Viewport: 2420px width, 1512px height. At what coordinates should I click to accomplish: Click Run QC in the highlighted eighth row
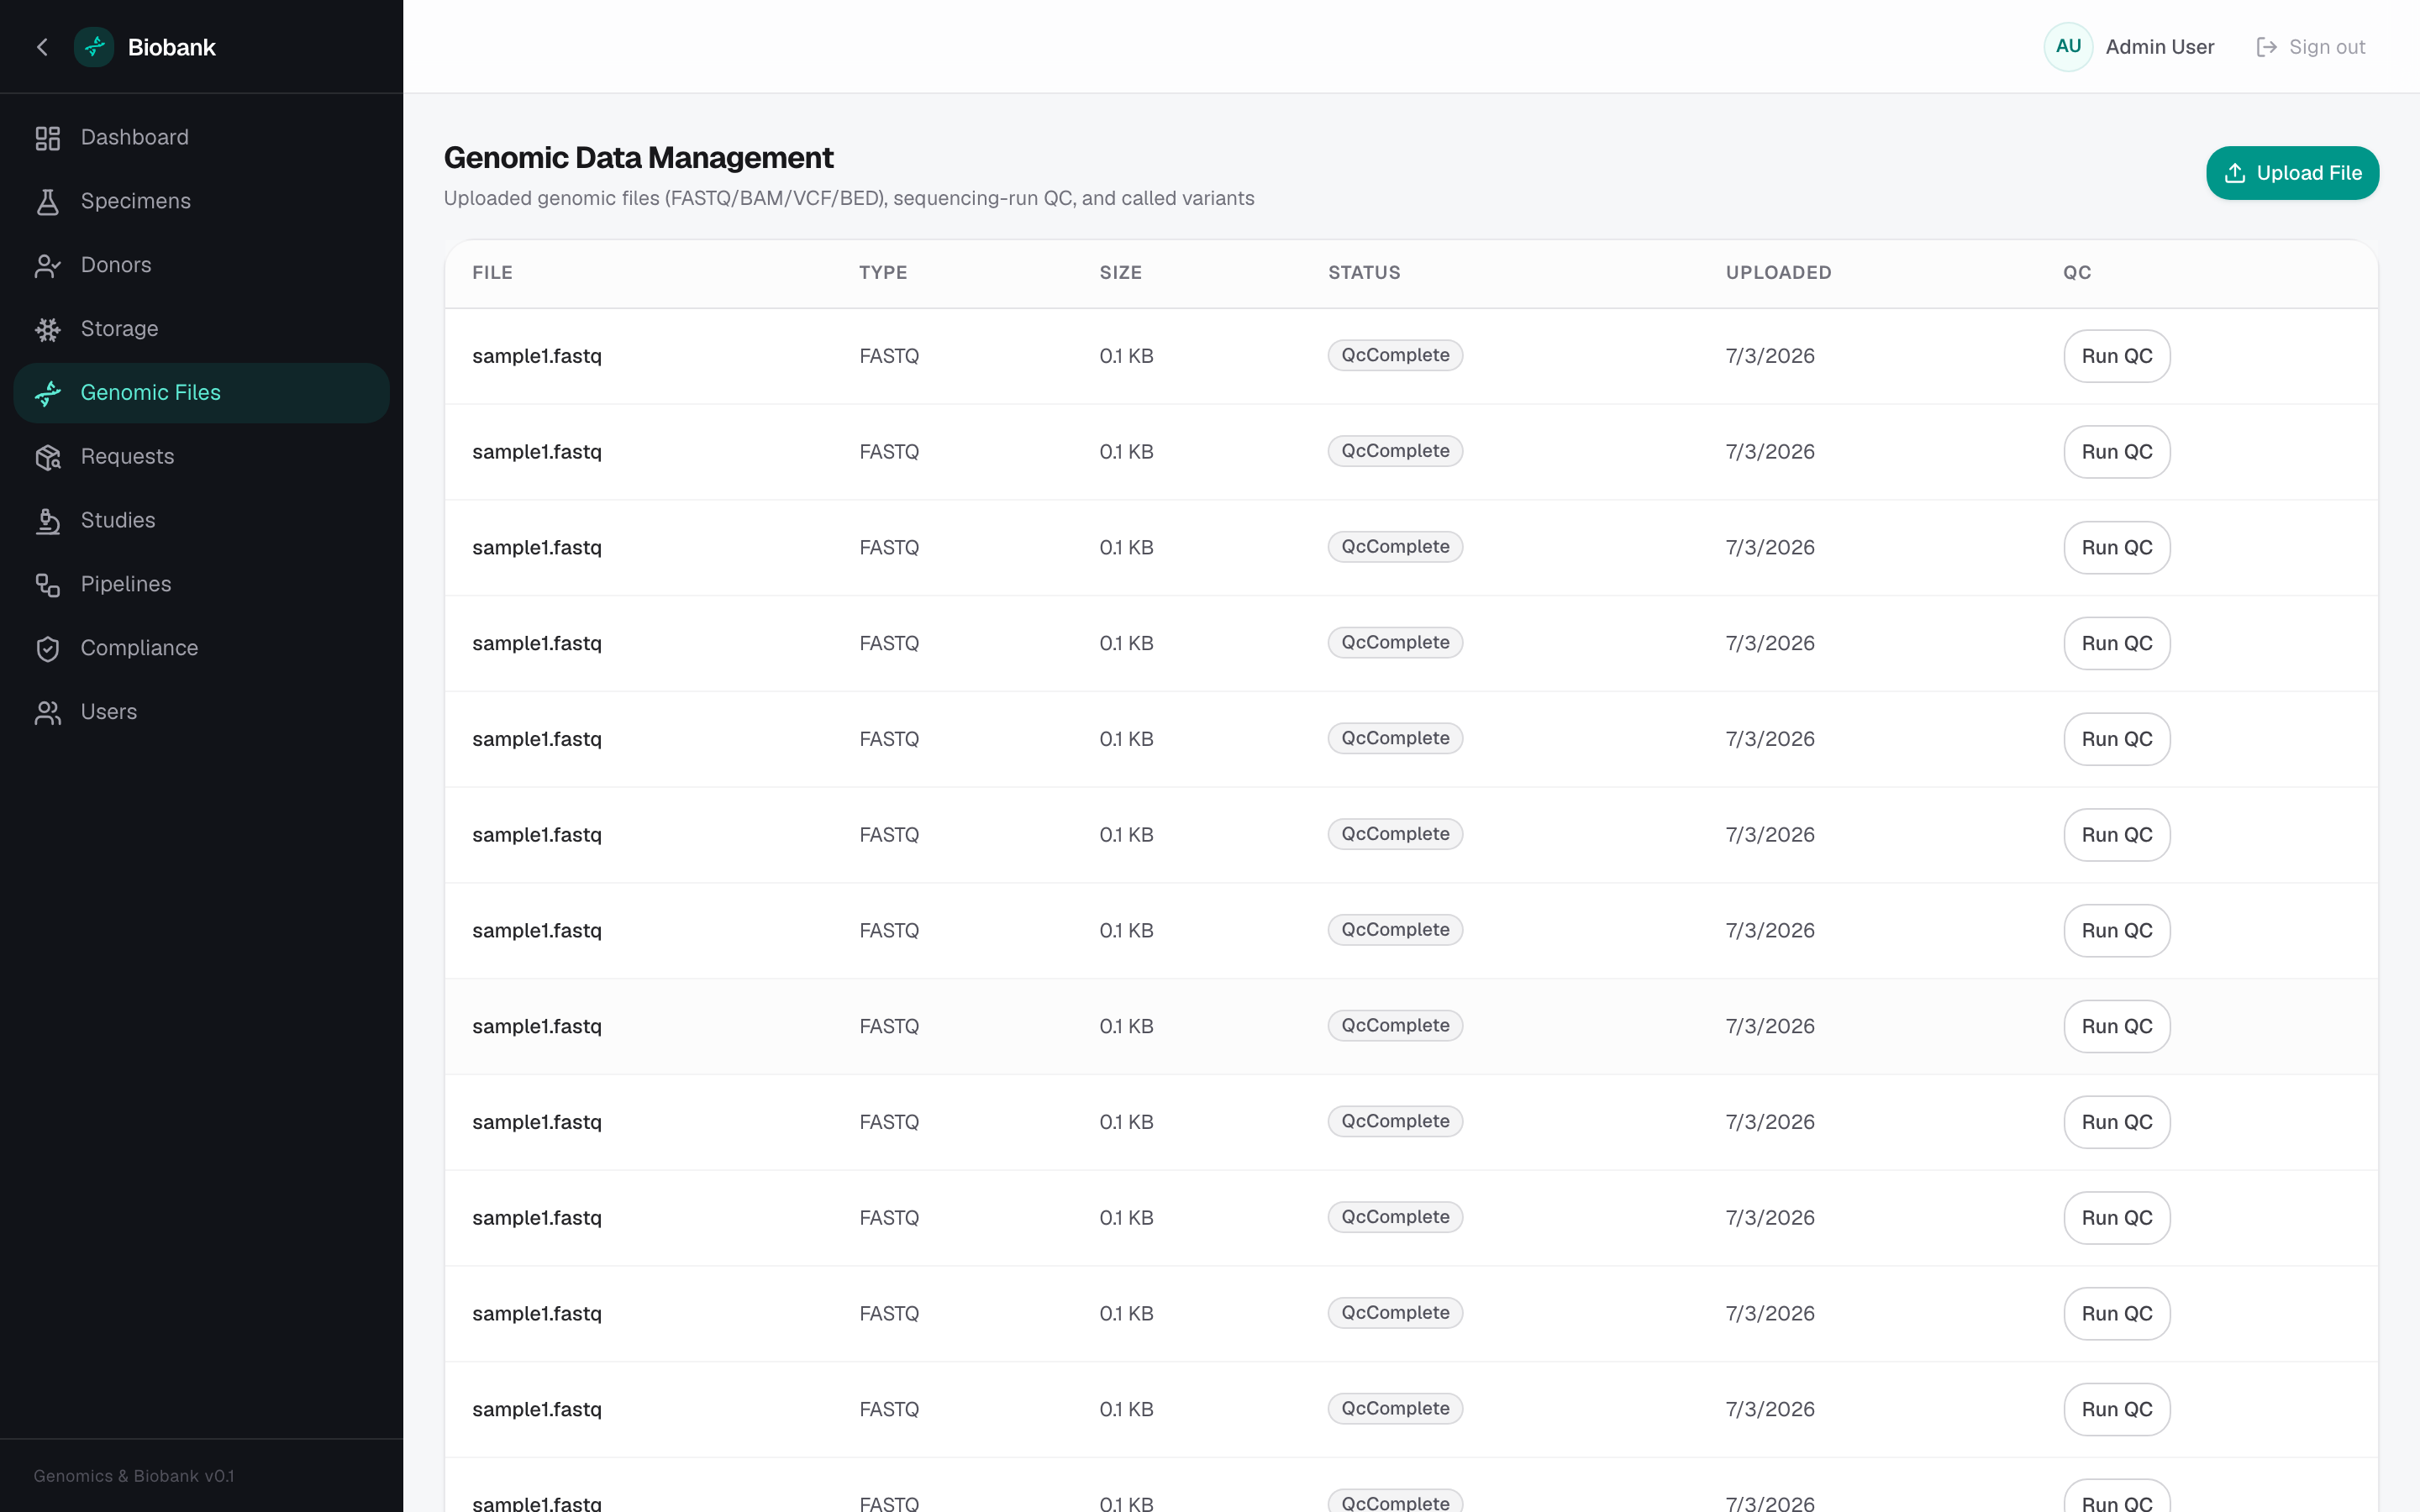[x=2116, y=1026]
